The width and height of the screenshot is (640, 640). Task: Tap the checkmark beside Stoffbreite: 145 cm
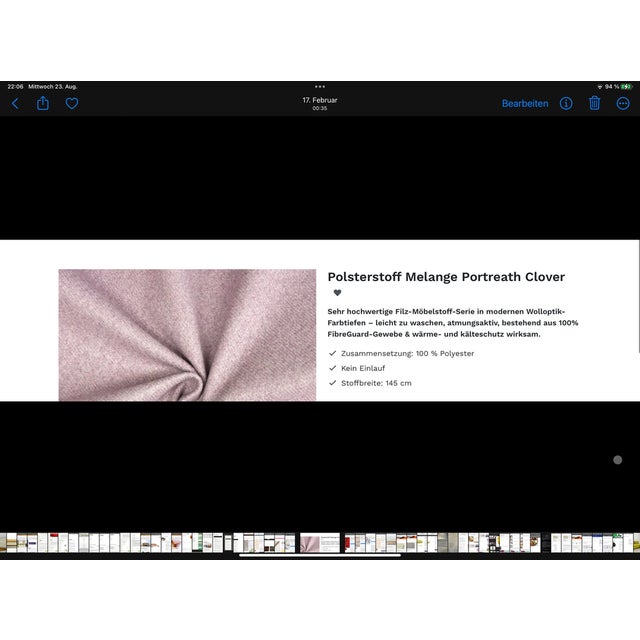click(x=333, y=383)
